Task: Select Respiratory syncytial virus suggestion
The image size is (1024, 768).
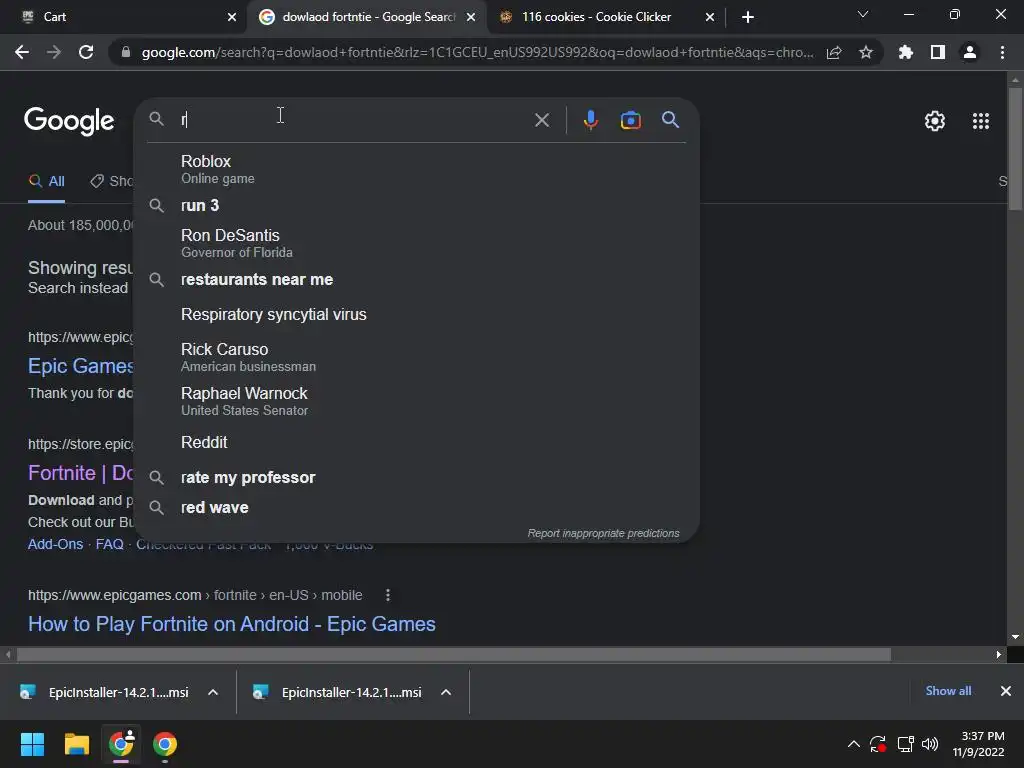Action: coord(416,314)
